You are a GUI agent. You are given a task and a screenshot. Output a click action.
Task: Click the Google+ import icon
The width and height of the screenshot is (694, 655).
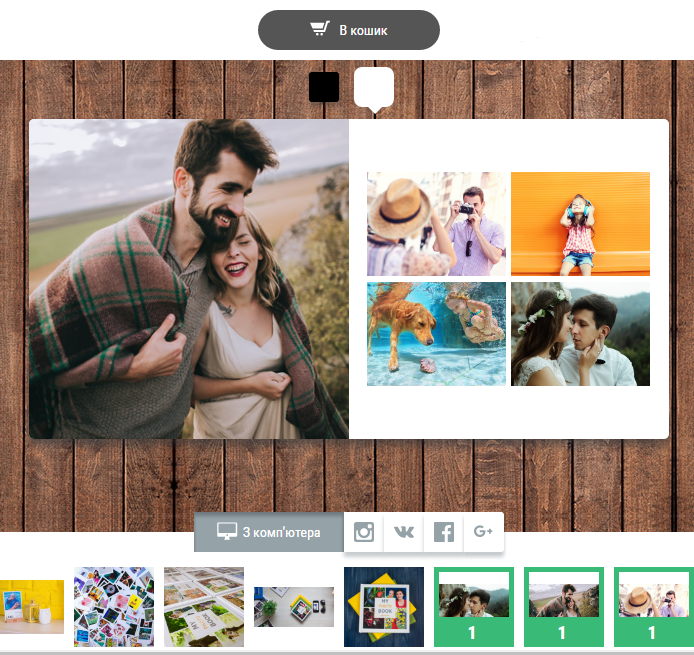tap(483, 532)
